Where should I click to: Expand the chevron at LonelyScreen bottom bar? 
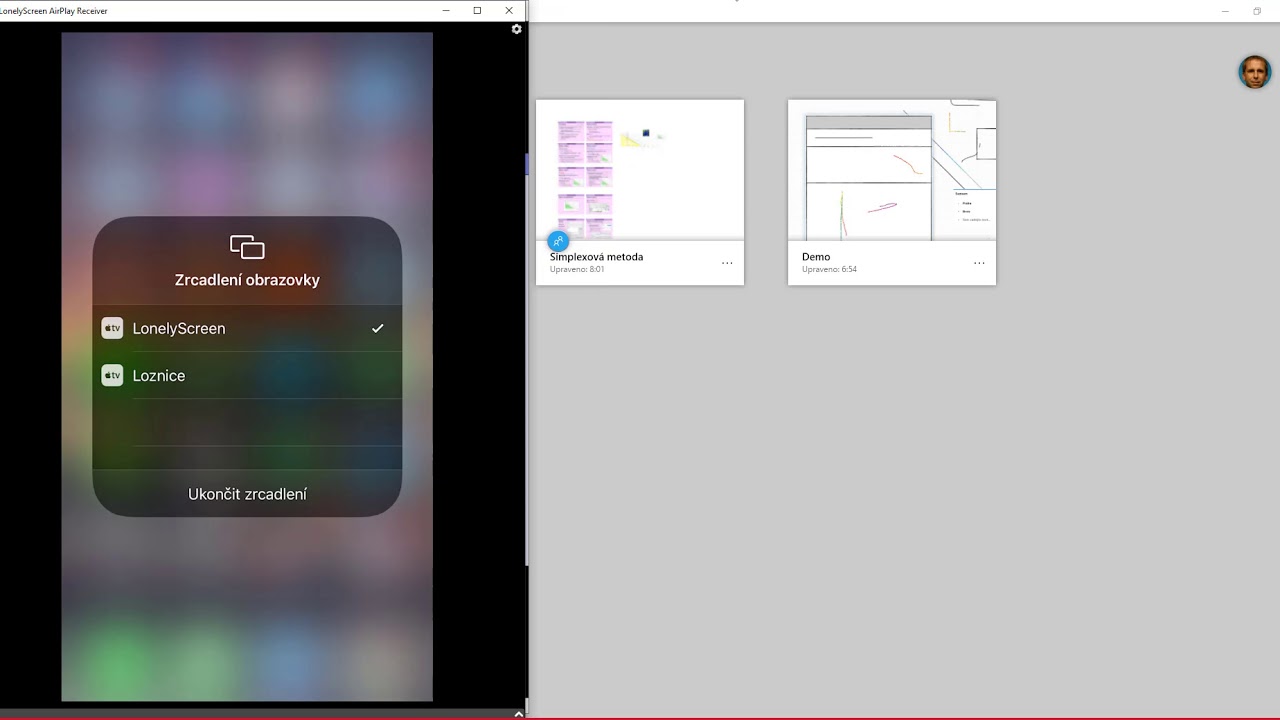tap(518, 714)
